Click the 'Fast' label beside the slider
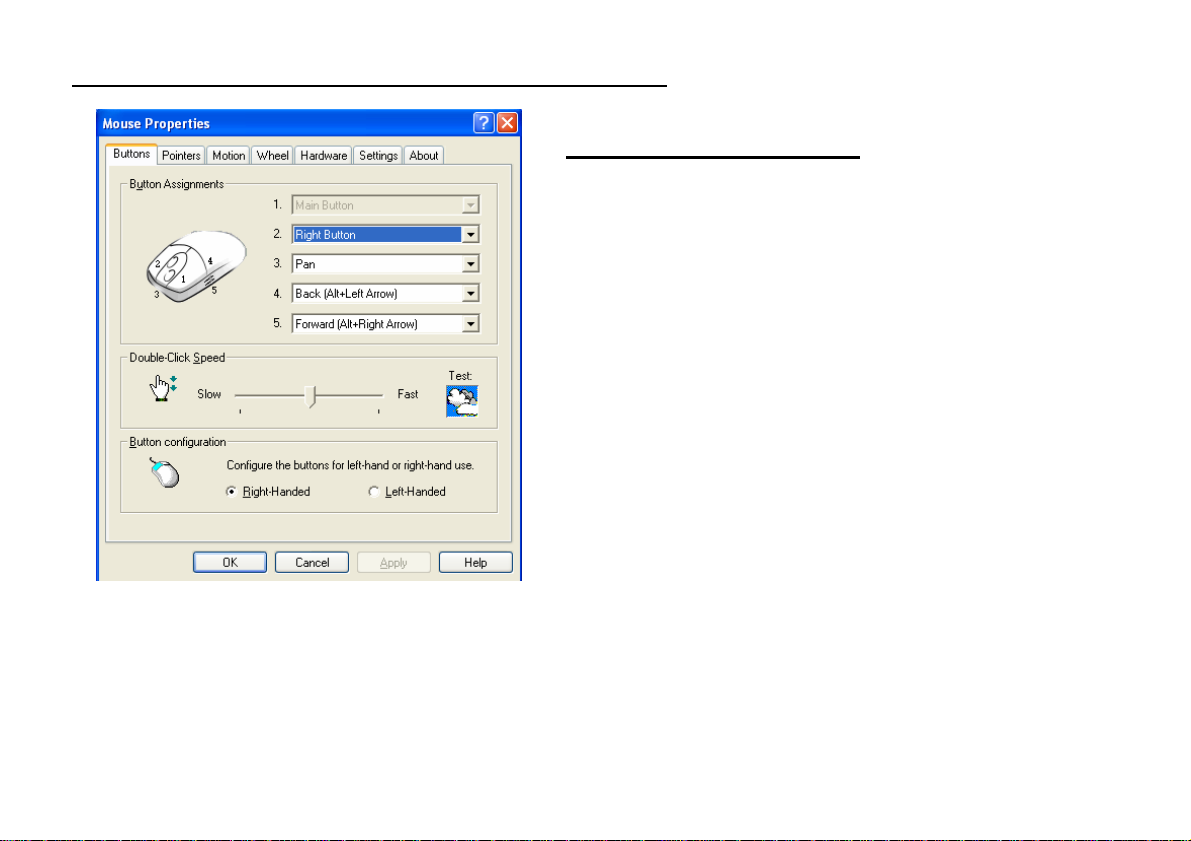The image size is (1191, 841). [408, 394]
